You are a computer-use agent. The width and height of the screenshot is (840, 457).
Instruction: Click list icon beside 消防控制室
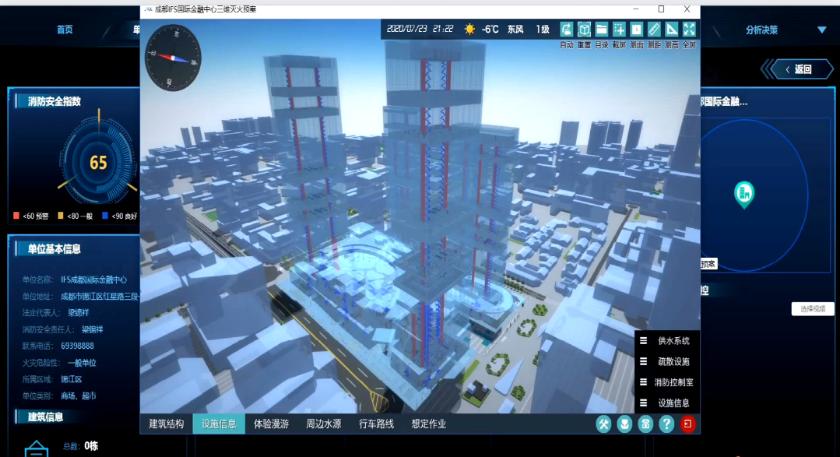coord(643,382)
